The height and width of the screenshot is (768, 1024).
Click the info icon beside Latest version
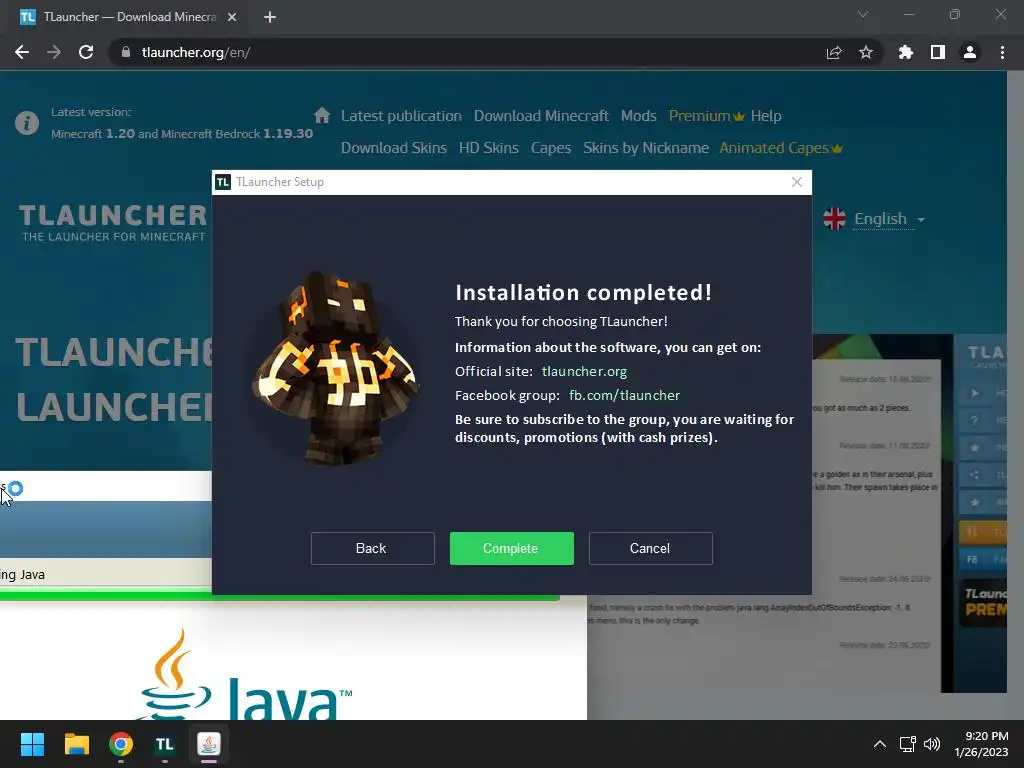(27, 123)
